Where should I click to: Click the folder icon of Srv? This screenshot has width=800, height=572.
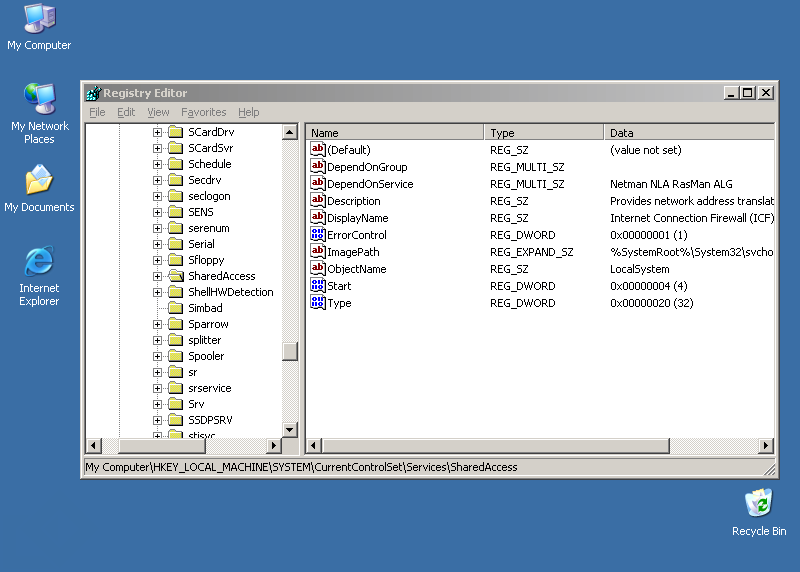pos(176,404)
